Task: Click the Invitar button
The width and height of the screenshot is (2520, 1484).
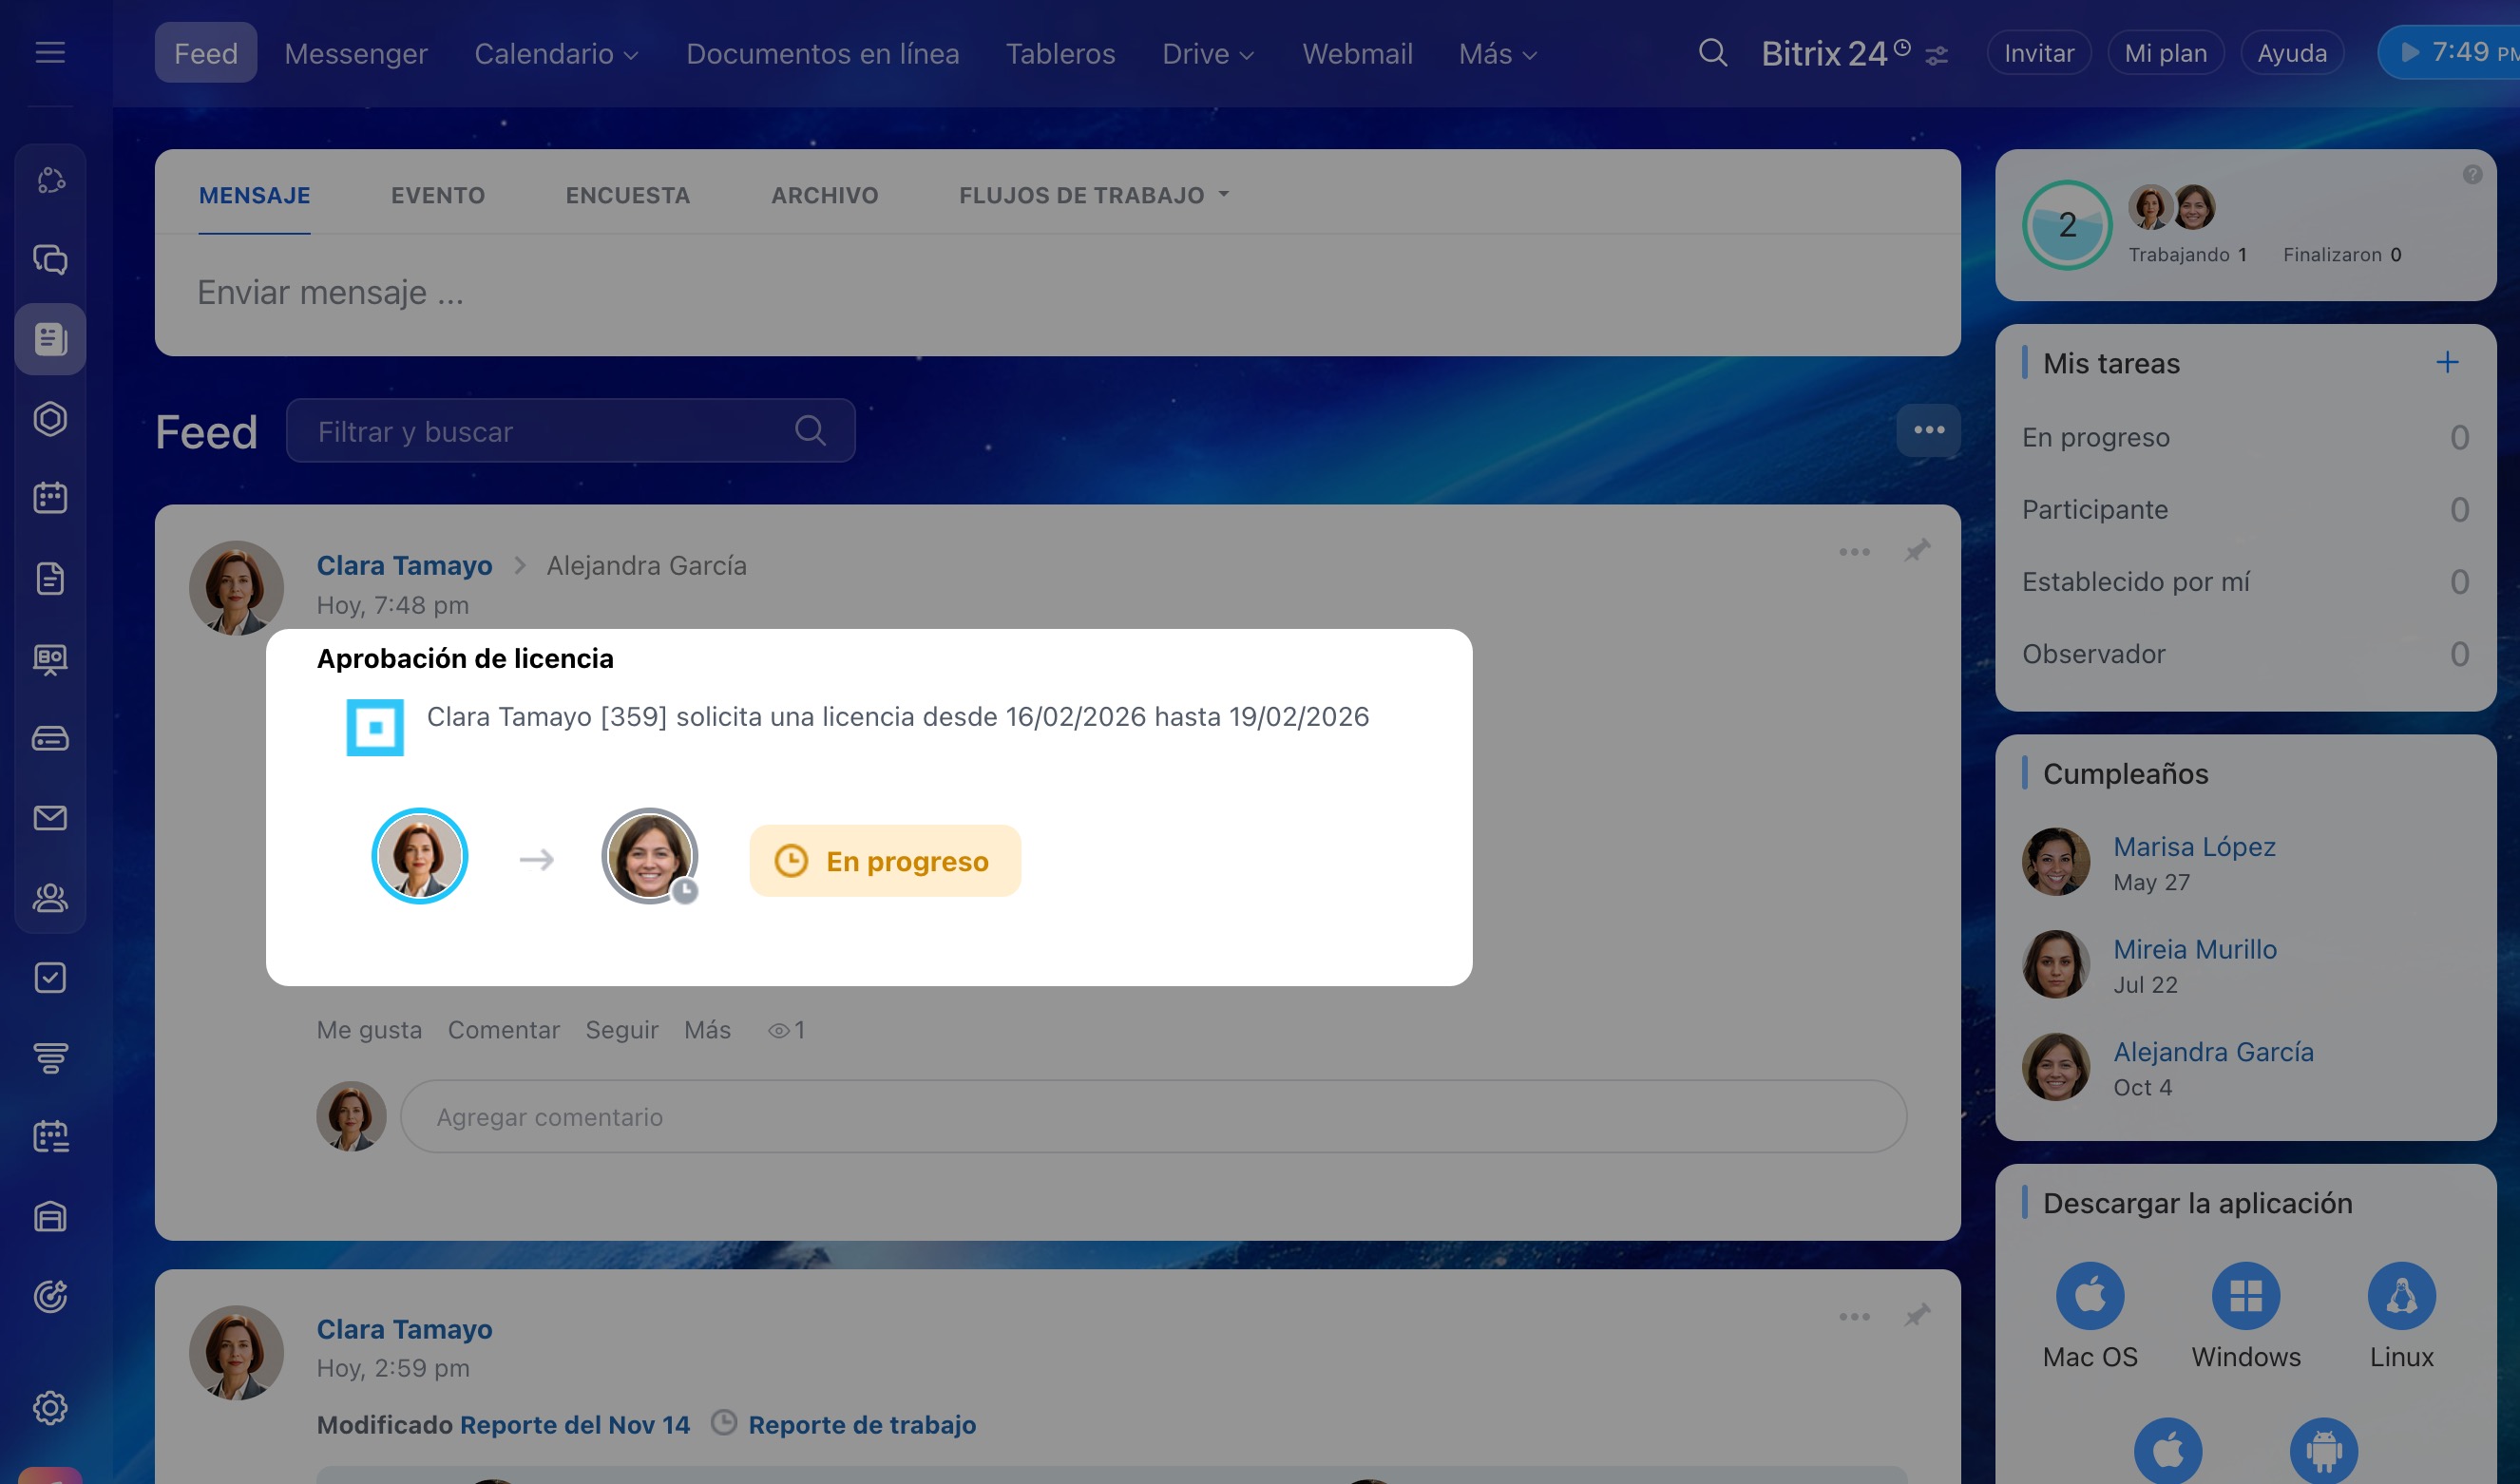Action: pos(2038,53)
